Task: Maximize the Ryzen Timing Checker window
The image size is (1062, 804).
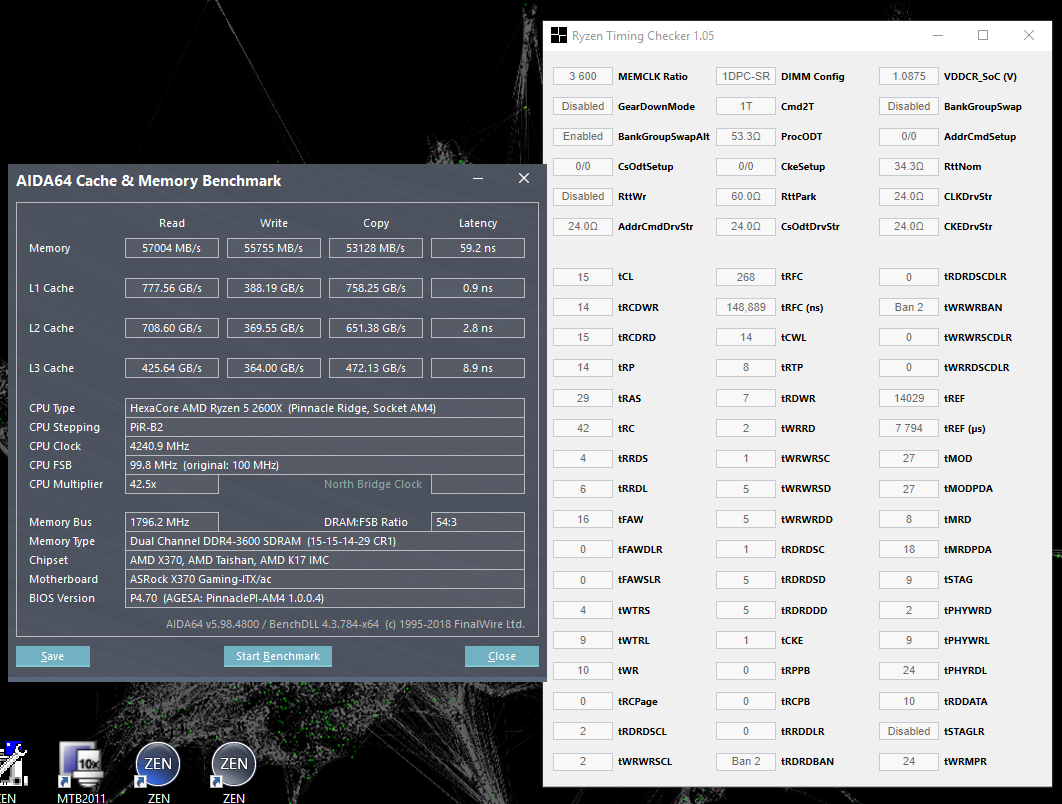Action: pyautogui.click(x=983, y=35)
